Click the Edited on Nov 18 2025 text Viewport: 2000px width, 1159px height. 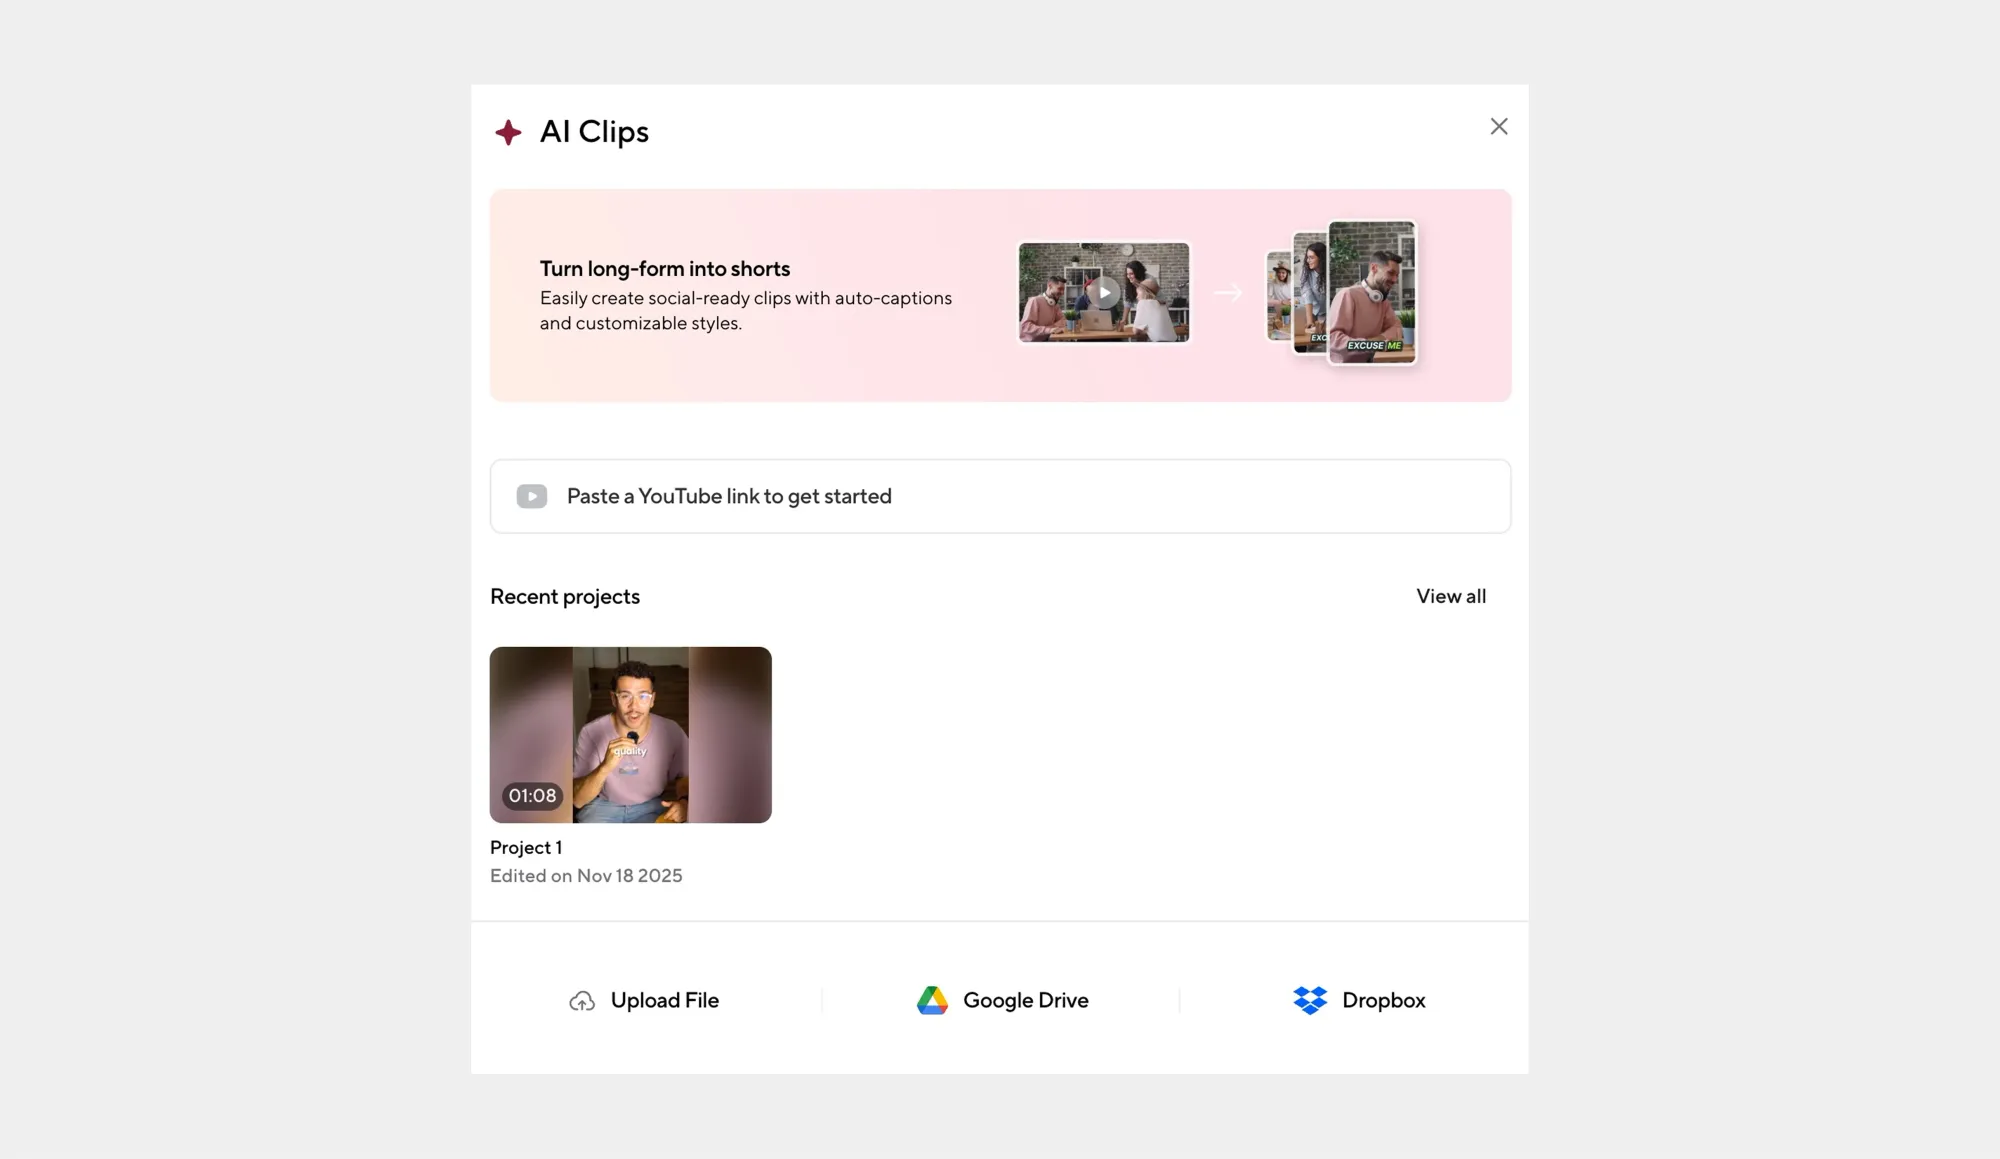pyautogui.click(x=586, y=876)
